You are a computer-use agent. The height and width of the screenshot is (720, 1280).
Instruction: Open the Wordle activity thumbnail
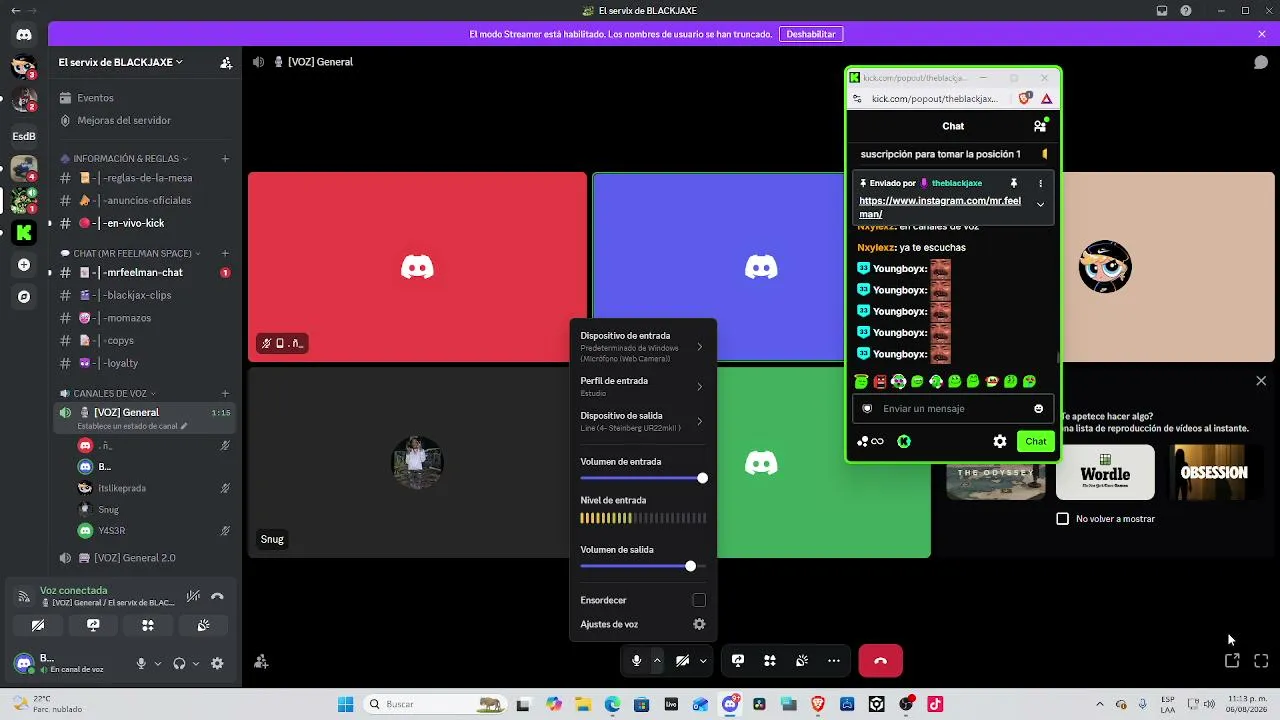[x=1105, y=472]
